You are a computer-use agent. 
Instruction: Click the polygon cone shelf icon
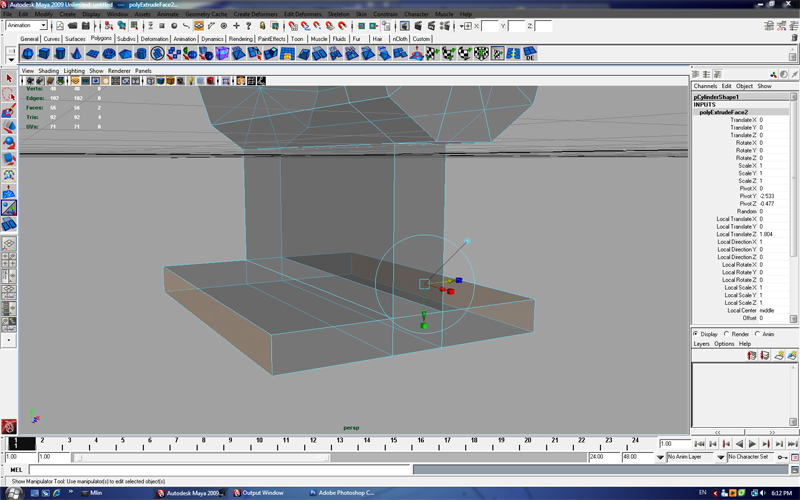click(79, 53)
